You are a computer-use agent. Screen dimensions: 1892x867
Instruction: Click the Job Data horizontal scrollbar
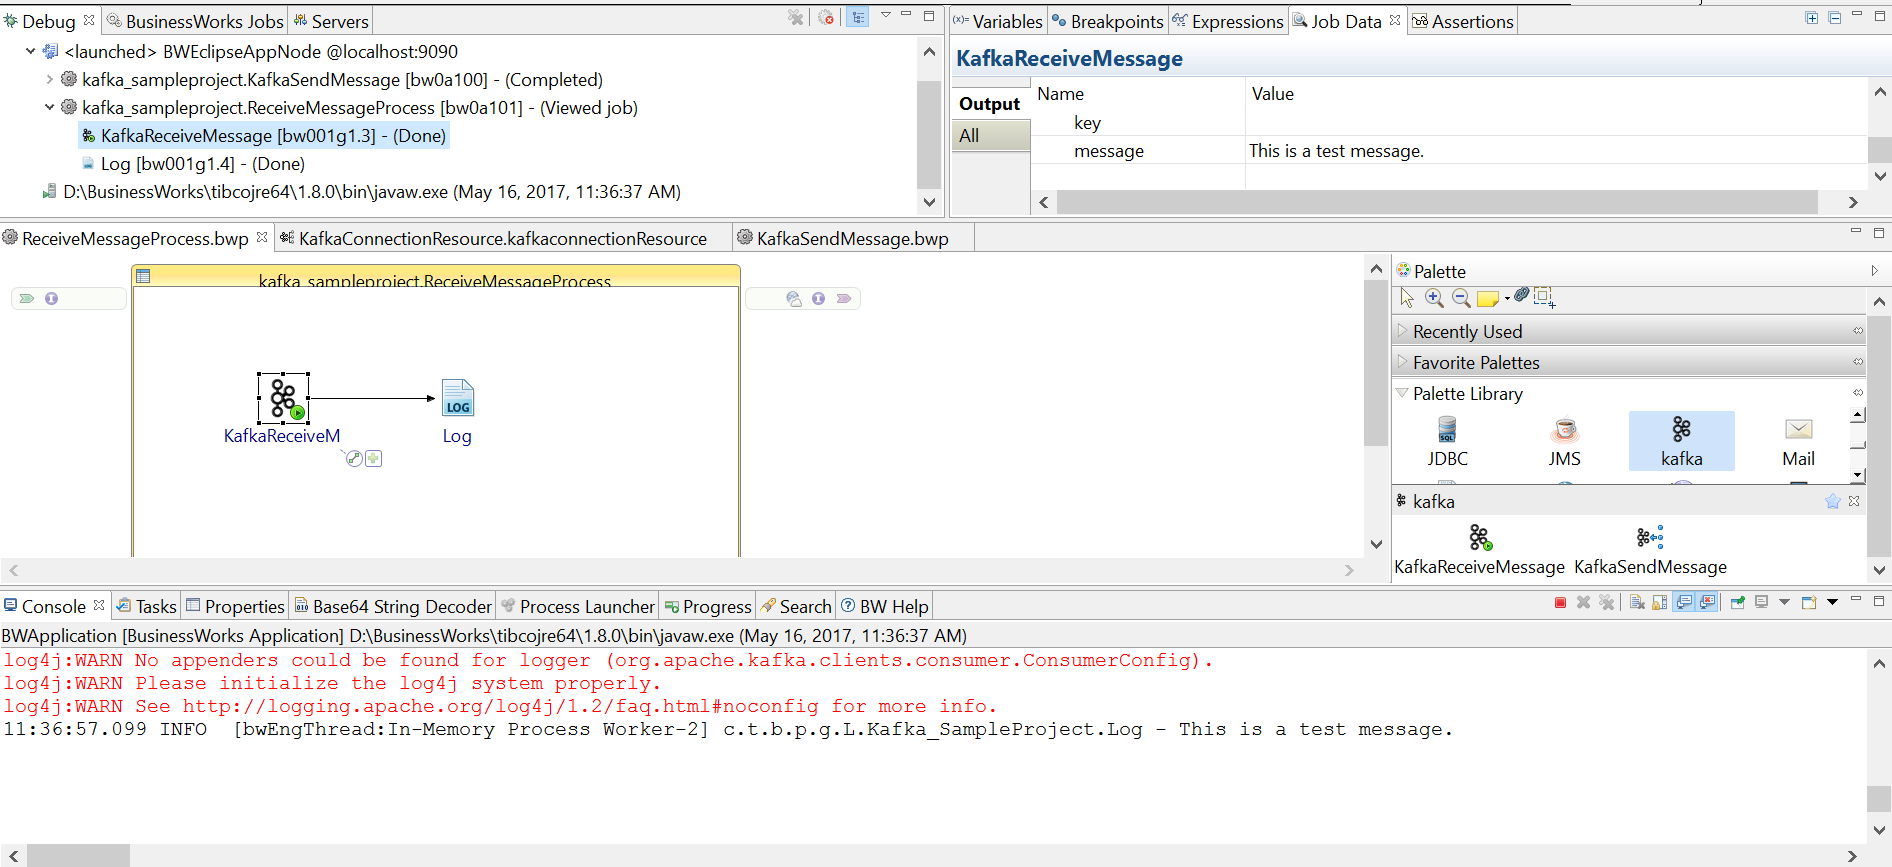(1437, 201)
